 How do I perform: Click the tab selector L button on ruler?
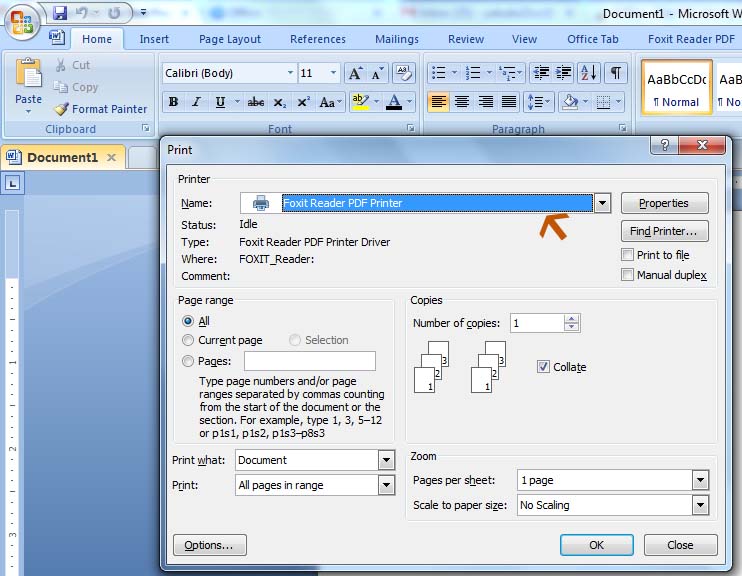click(x=13, y=183)
